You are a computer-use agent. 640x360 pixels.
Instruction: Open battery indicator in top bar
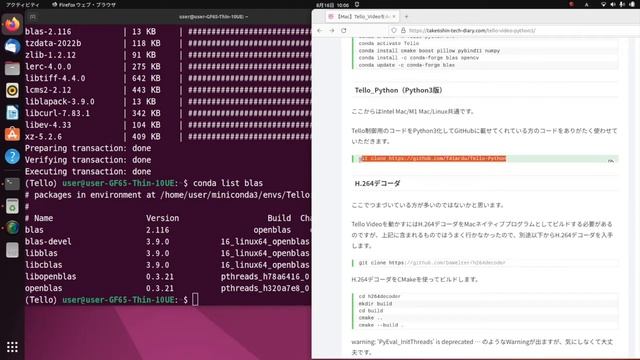pos(632,4)
